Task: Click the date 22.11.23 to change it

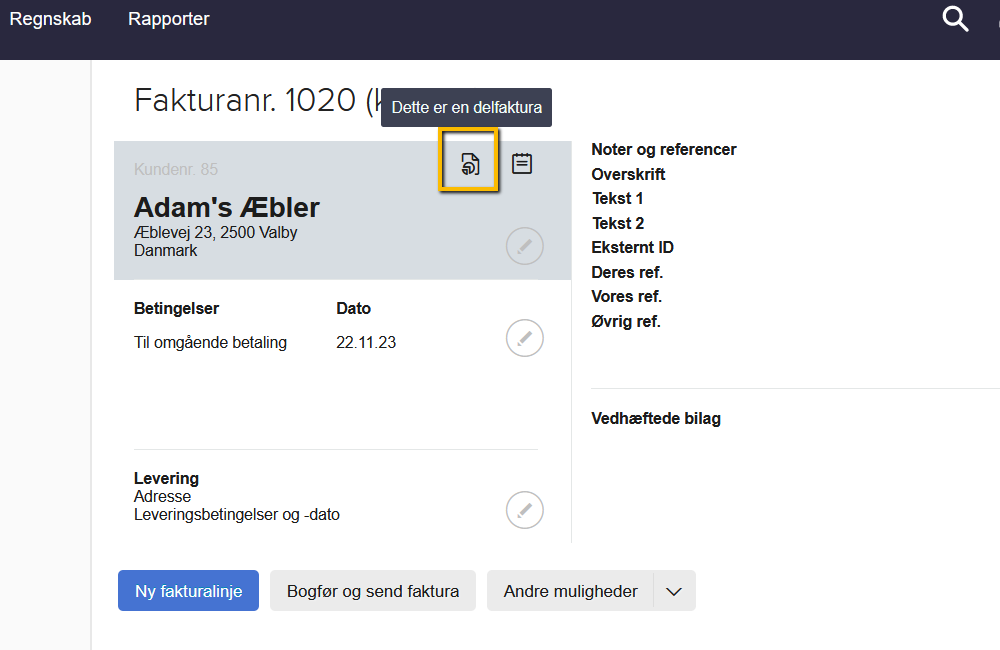Action: point(365,340)
